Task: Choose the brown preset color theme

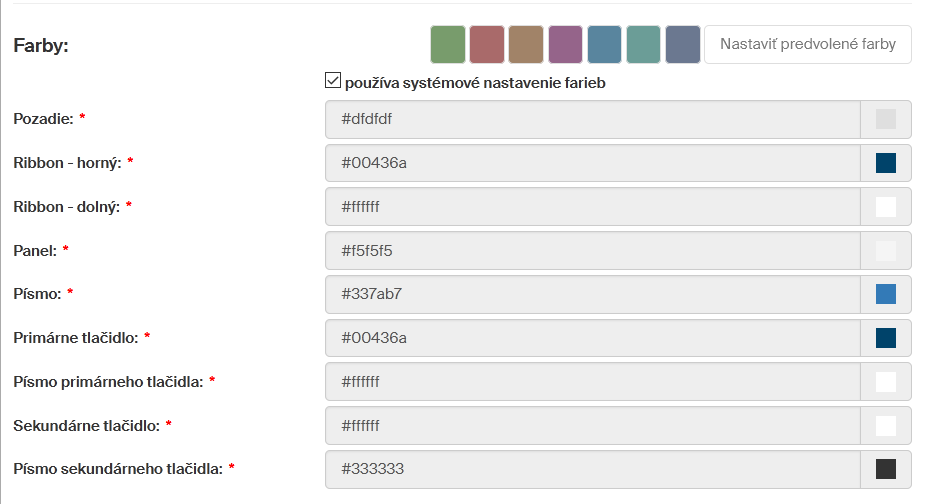Action: pyautogui.click(x=526, y=44)
